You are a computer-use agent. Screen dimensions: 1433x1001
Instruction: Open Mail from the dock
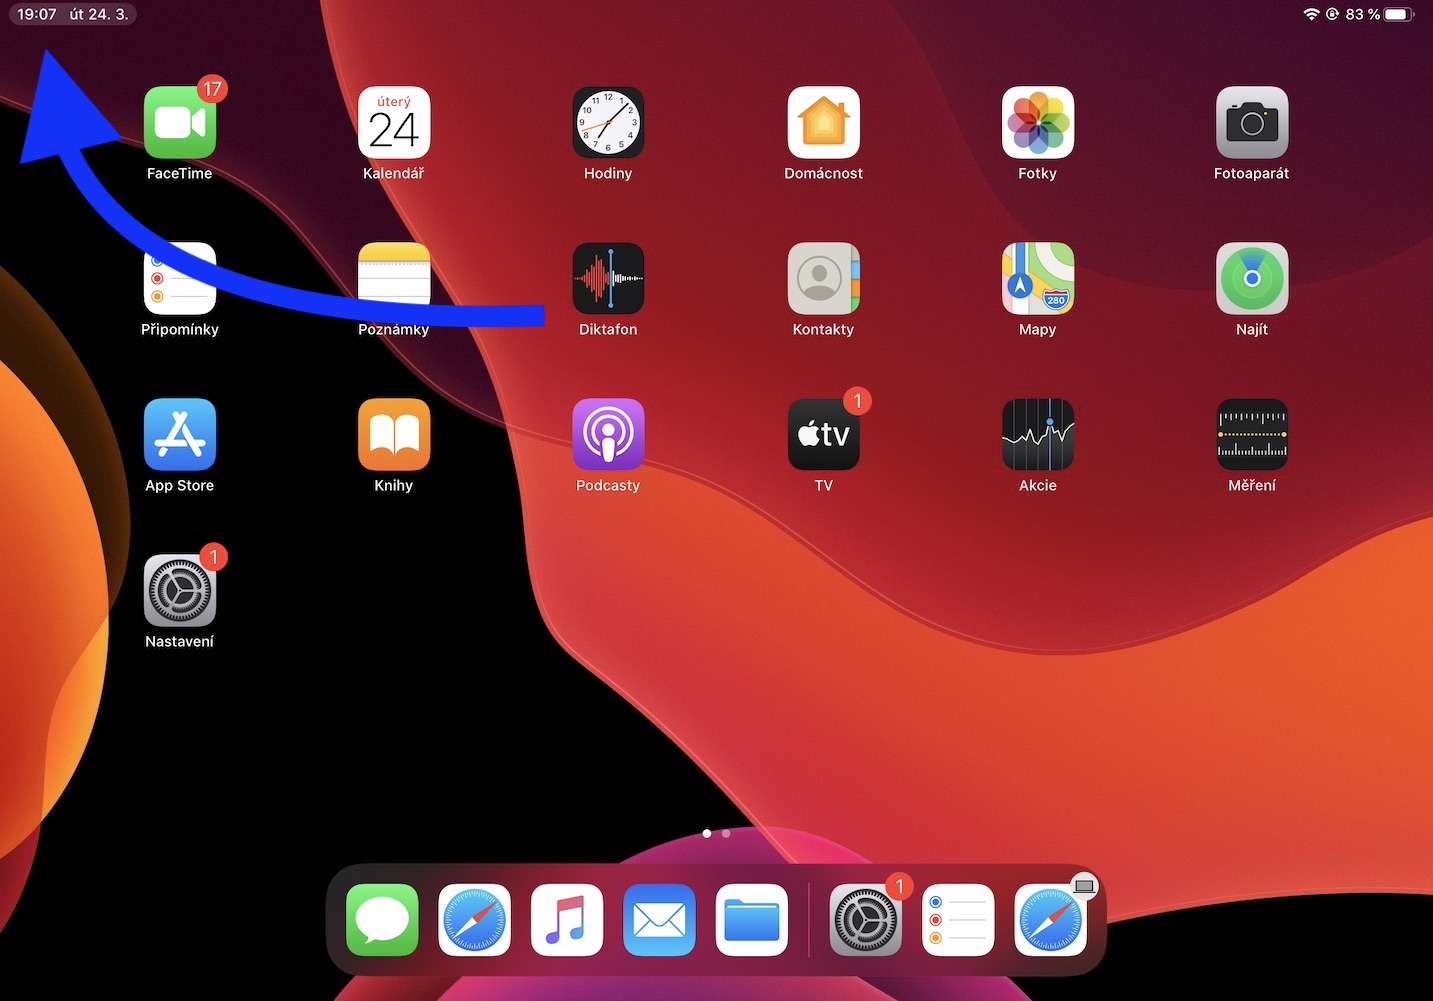click(659, 920)
